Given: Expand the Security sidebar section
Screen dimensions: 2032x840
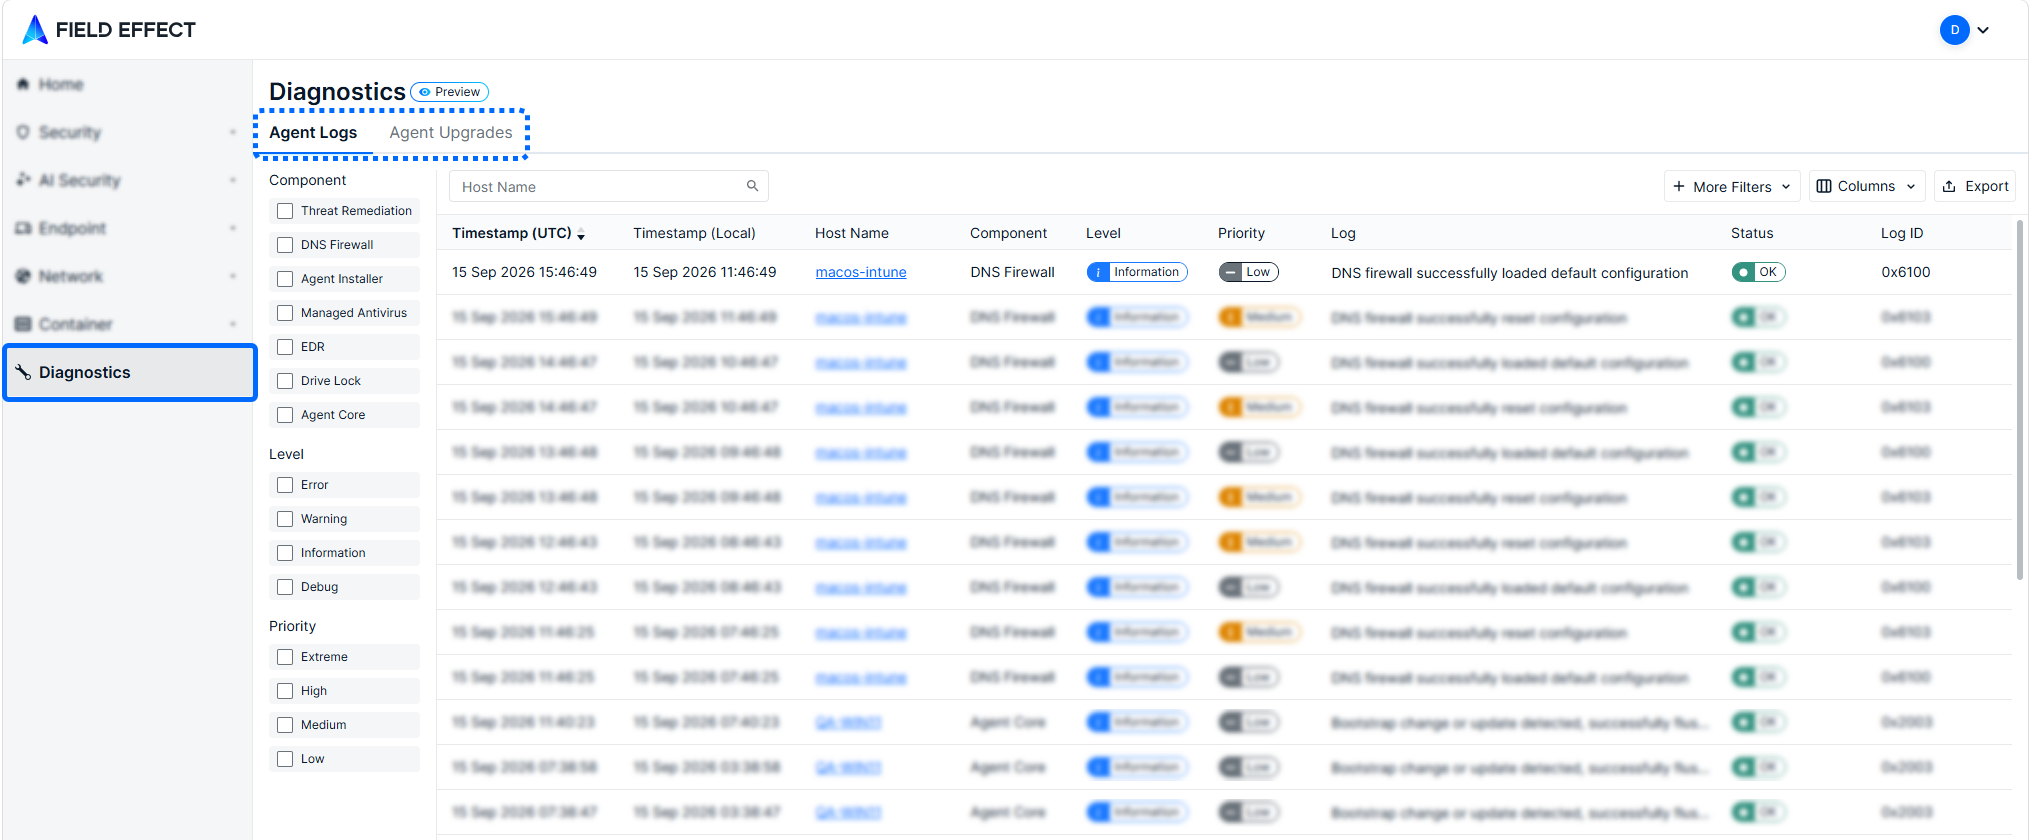Looking at the screenshot, I should pyautogui.click(x=127, y=132).
